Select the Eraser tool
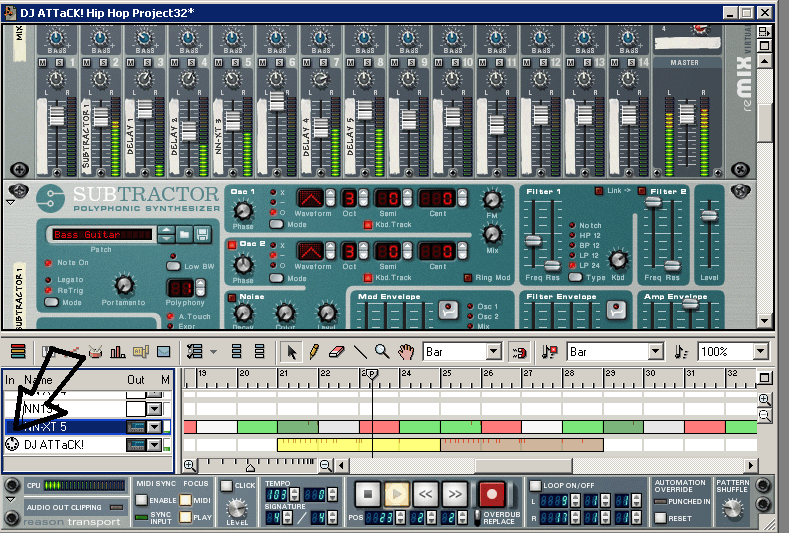Image resolution: width=789 pixels, height=533 pixels. tap(336, 351)
